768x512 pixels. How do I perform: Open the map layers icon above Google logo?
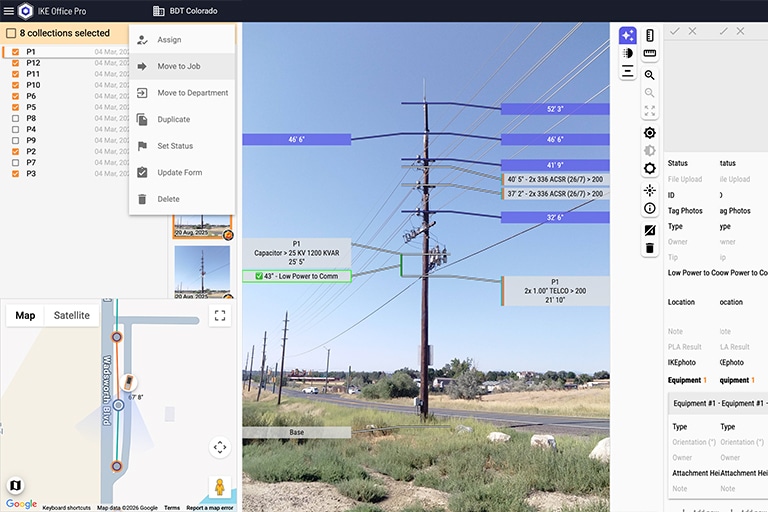point(15,485)
